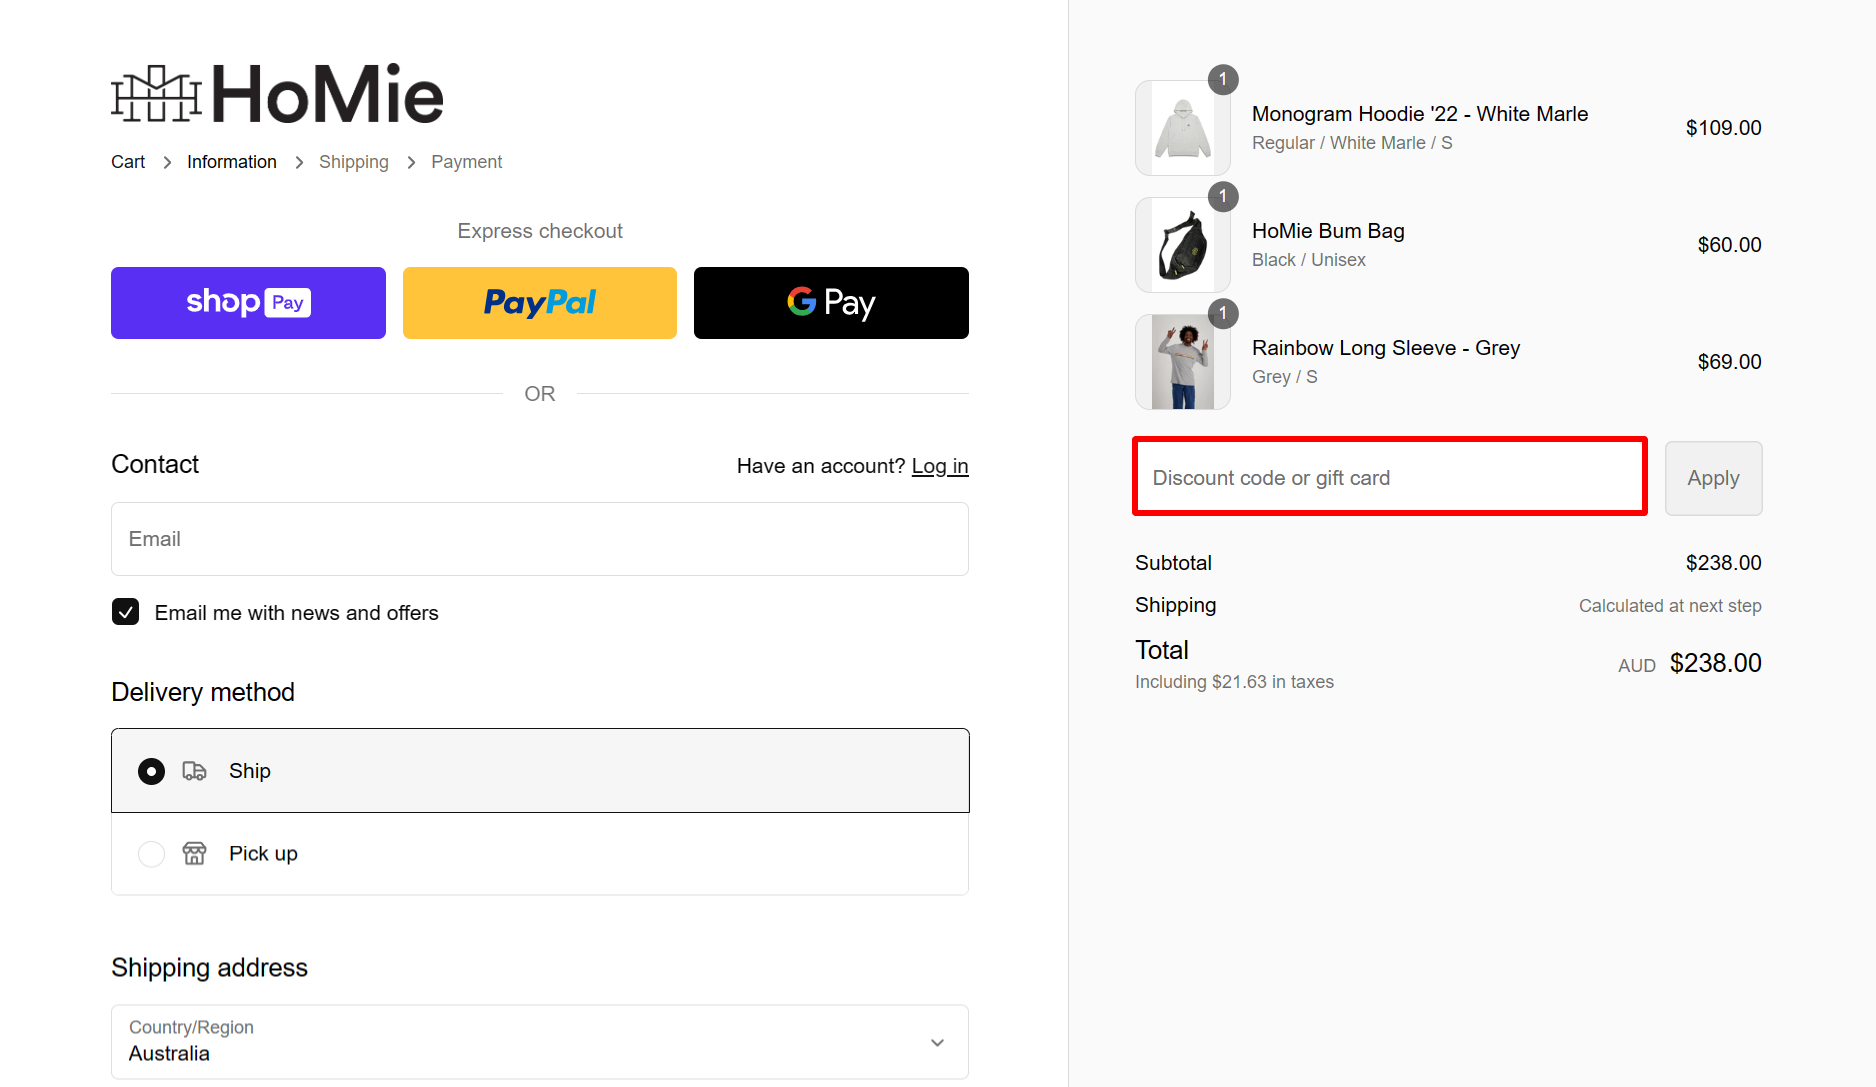This screenshot has width=1876, height=1087.
Task: Uncheck Email me with news and offers
Action: coord(125,611)
